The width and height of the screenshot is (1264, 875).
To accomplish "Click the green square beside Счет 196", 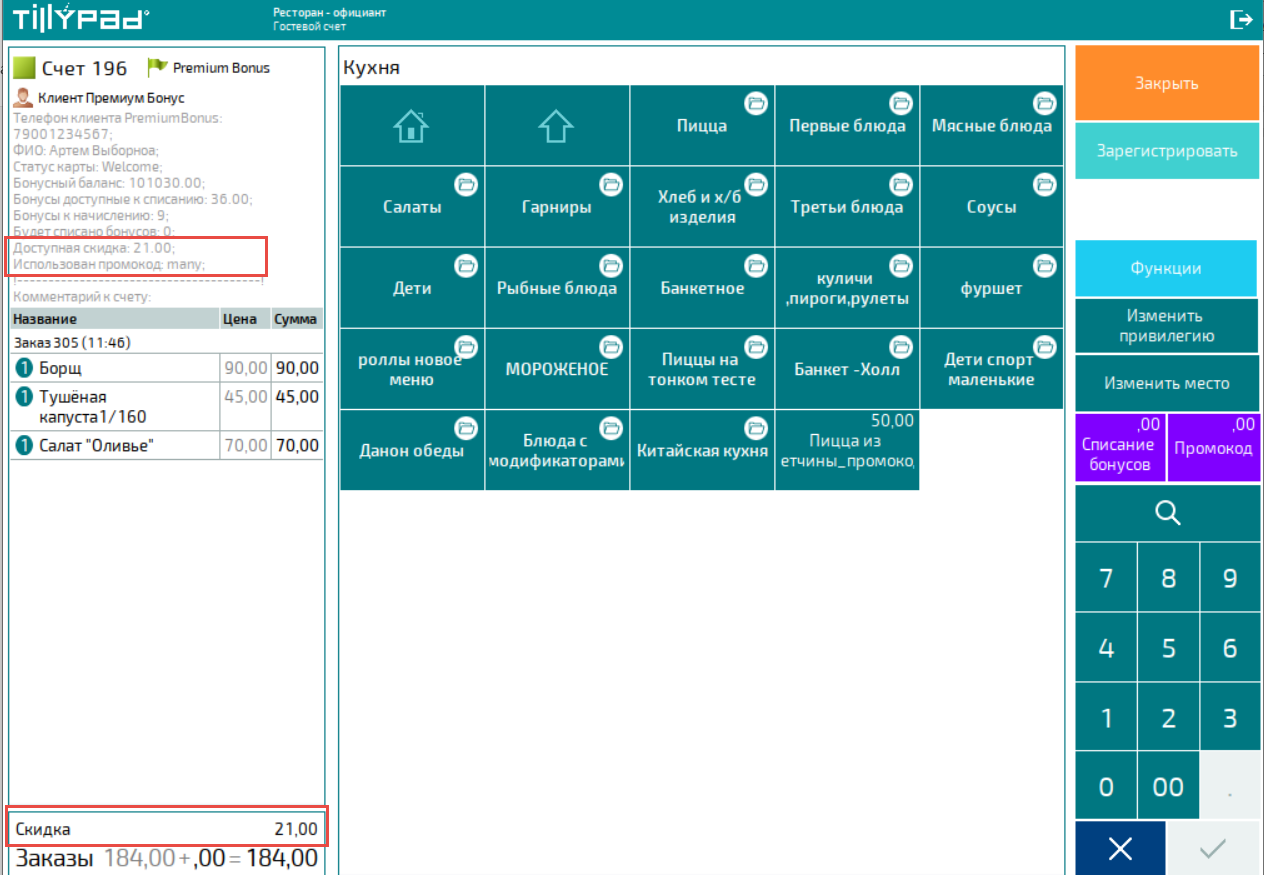I will [24, 68].
